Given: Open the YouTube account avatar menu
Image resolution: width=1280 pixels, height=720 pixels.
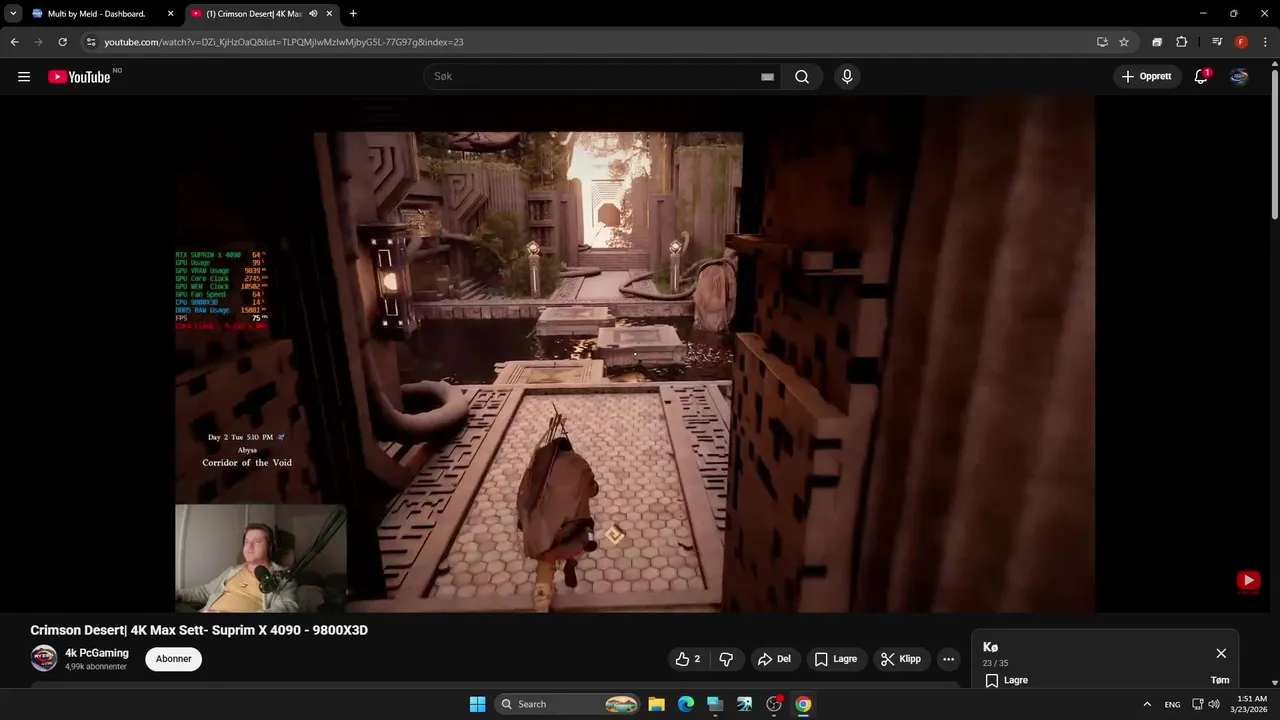Looking at the screenshot, I should click(x=1239, y=77).
